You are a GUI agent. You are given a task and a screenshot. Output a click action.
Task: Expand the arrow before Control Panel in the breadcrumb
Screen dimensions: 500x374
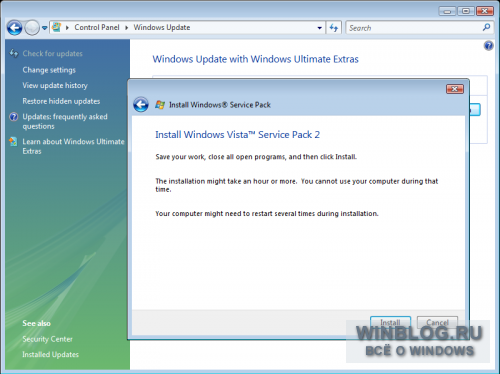67,28
